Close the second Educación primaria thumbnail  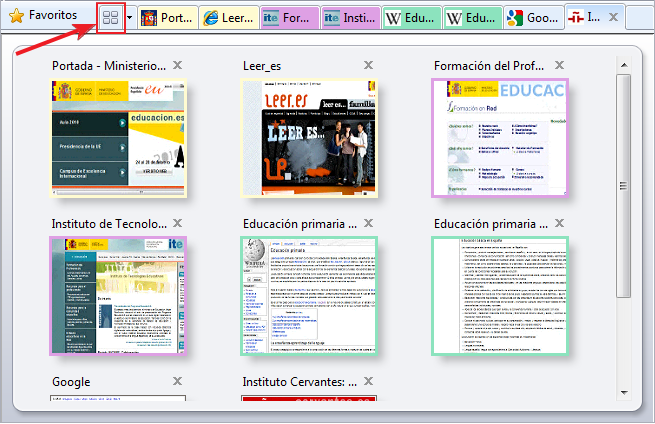[x=559, y=223]
